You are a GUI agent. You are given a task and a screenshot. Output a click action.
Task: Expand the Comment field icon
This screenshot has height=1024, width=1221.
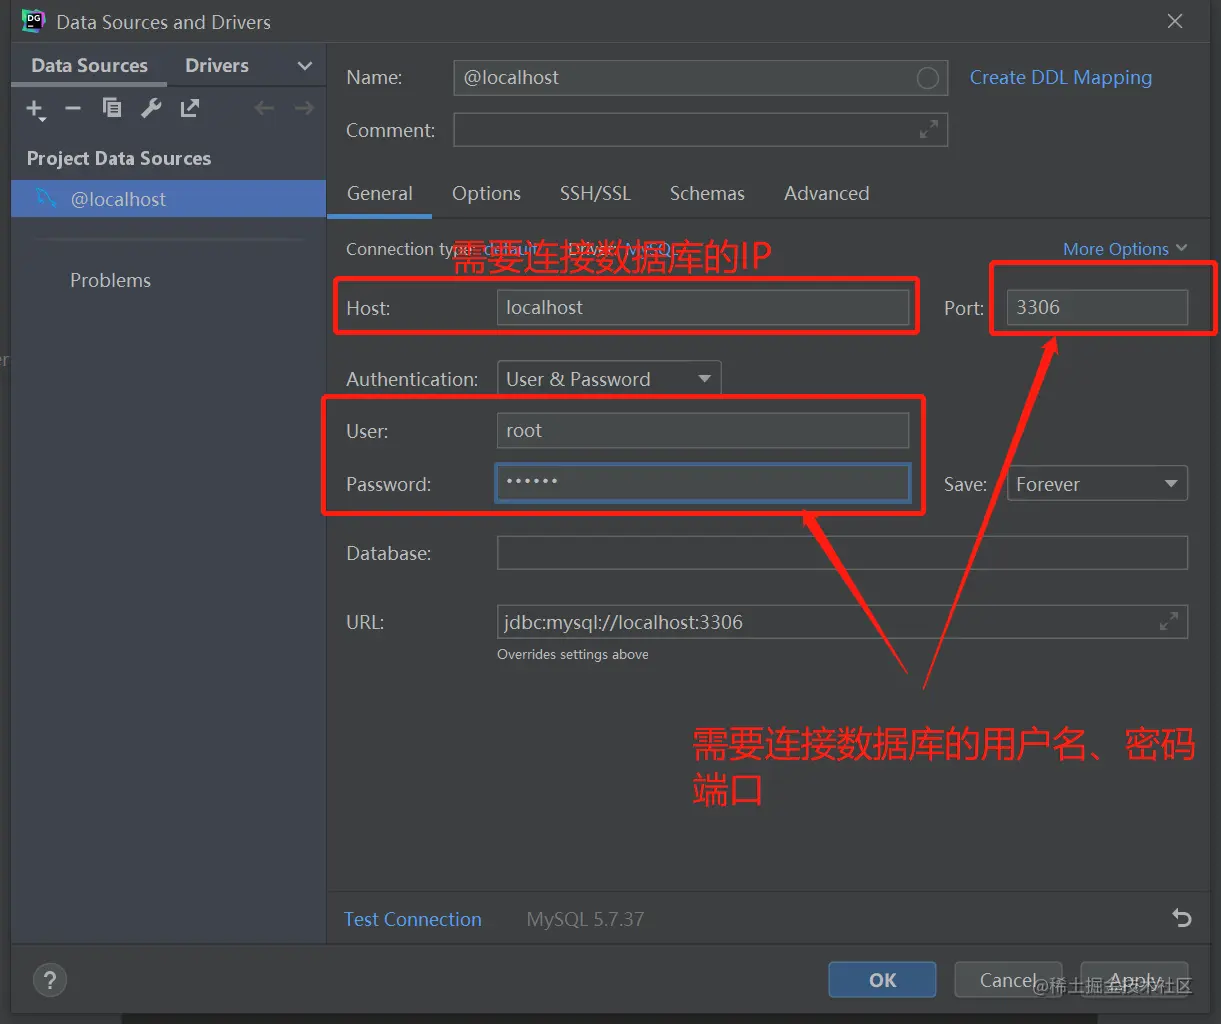coord(929,130)
